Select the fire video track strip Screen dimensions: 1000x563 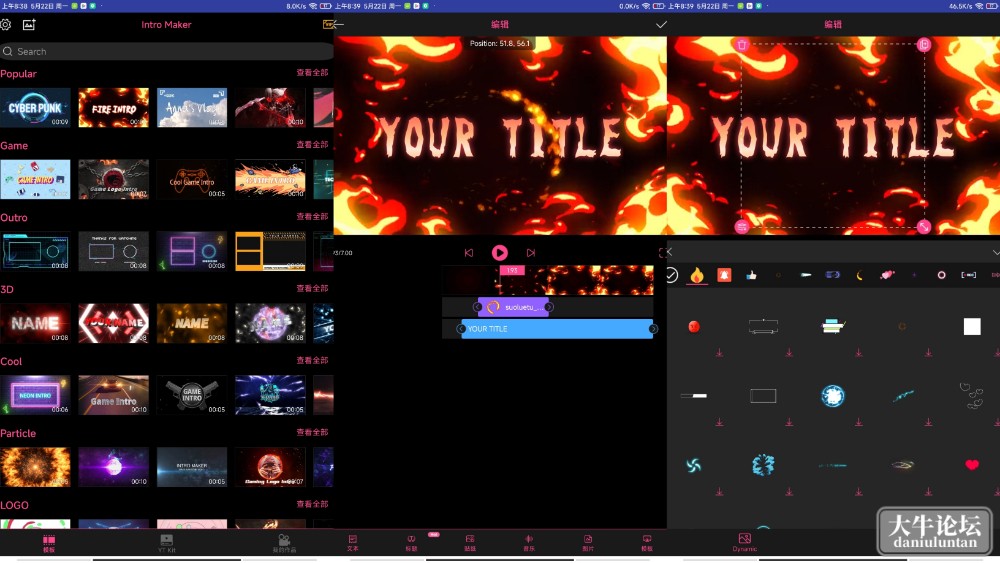(548, 281)
